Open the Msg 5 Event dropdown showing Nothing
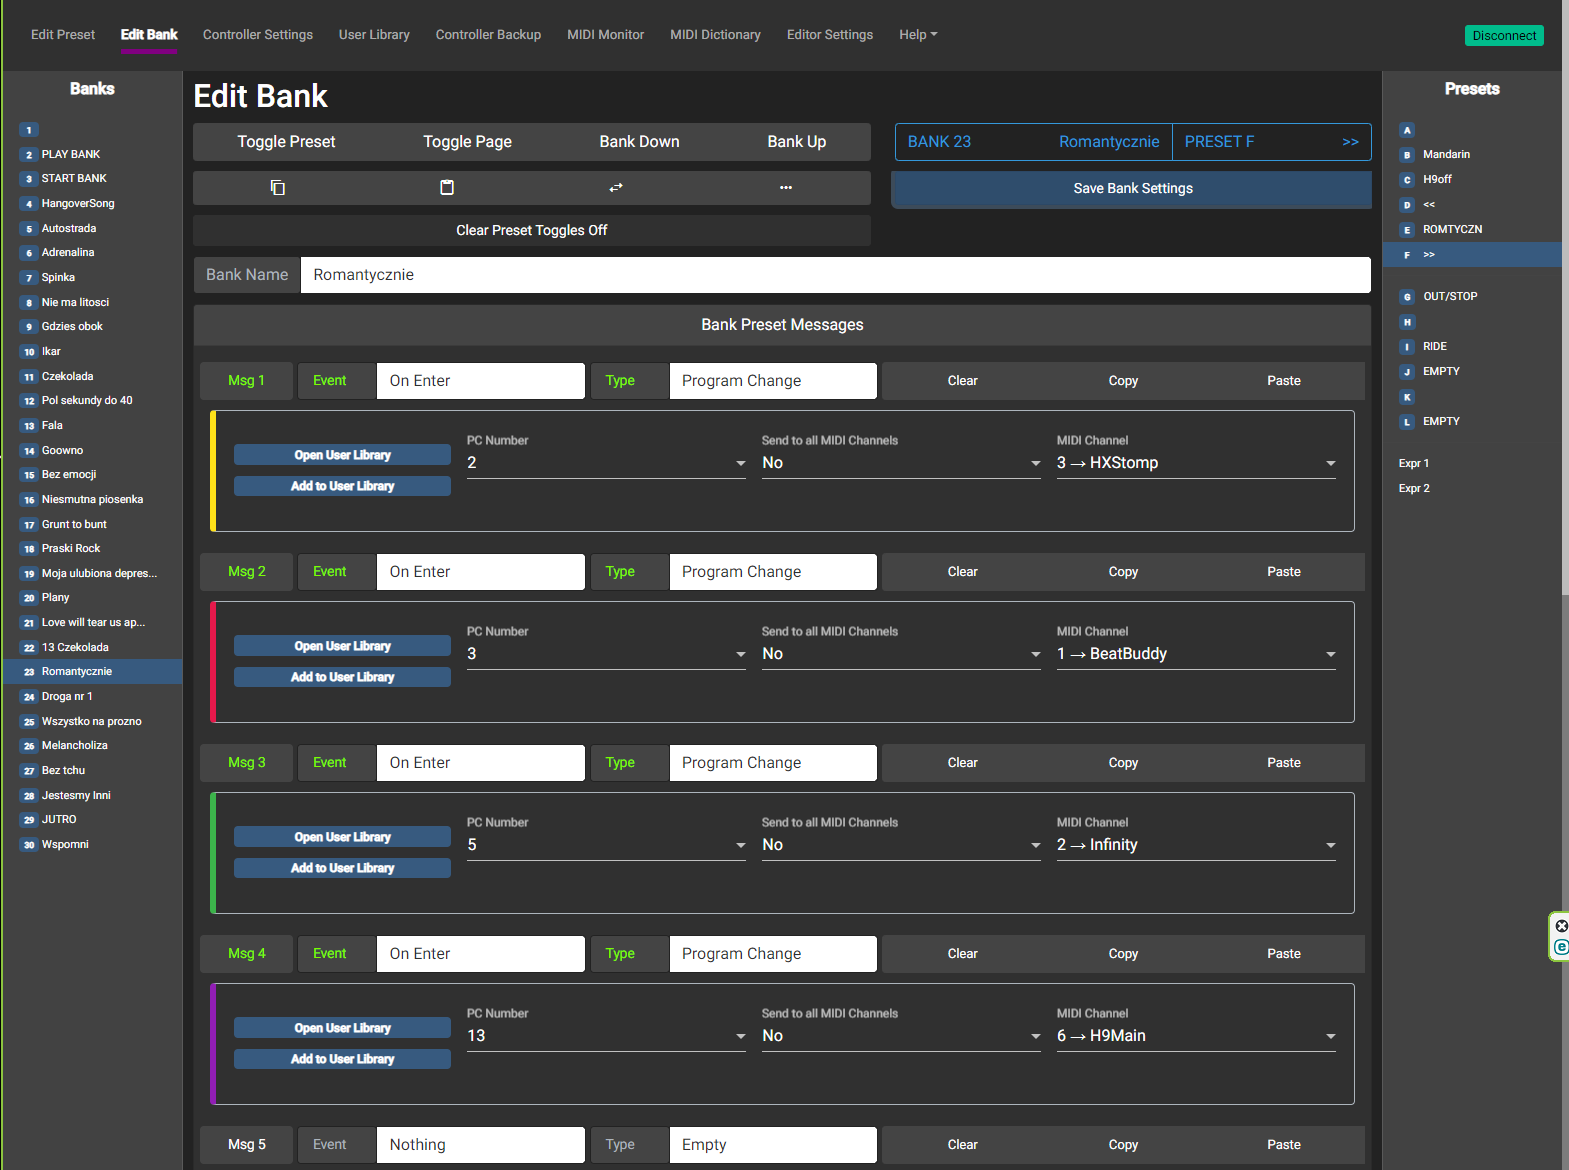The width and height of the screenshot is (1569, 1170). (x=481, y=1145)
